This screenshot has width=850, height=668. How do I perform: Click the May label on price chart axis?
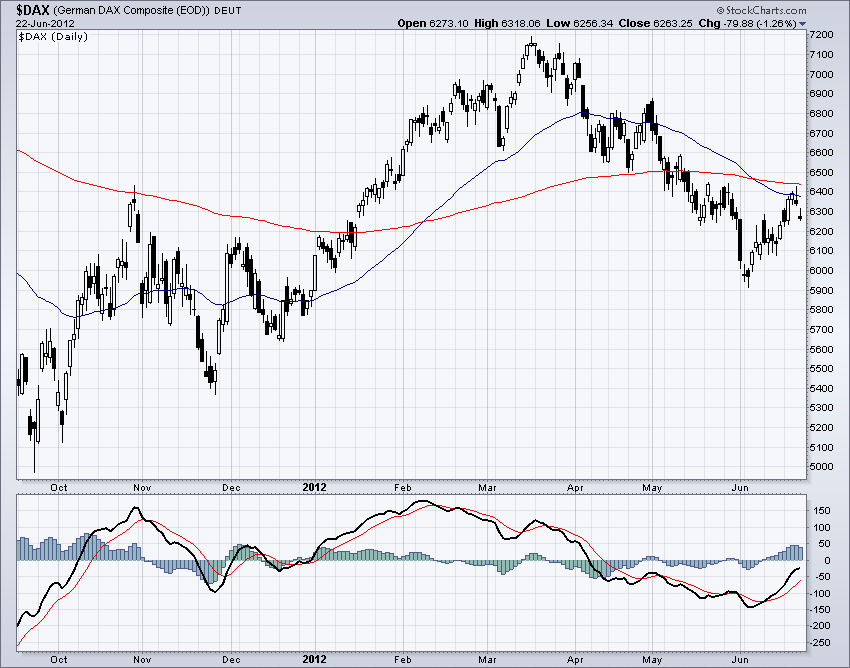(652, 487)
